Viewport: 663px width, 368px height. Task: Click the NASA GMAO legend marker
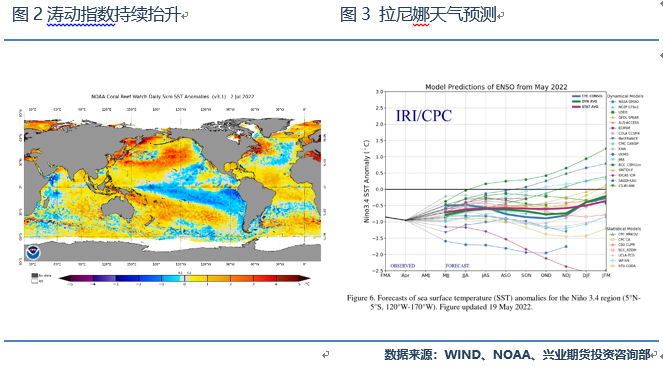coord(612,102)
